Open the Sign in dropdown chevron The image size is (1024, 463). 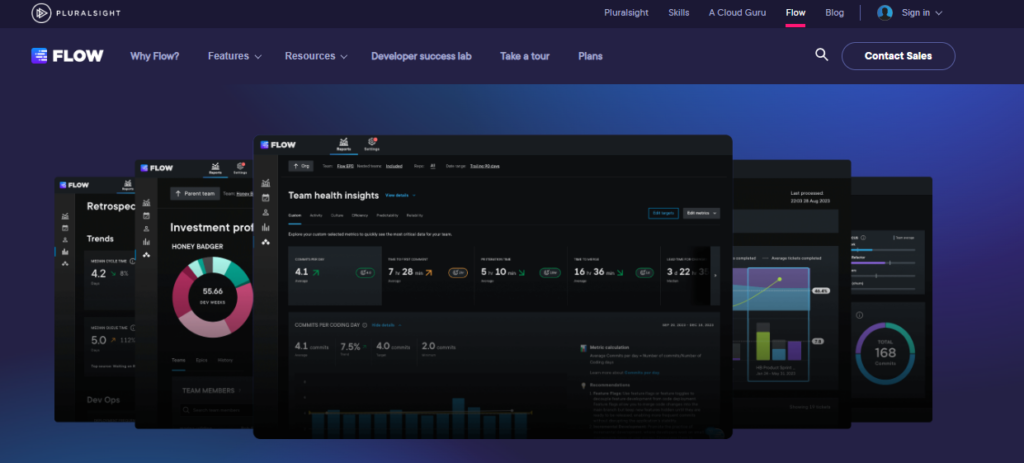[x=939, y=13]
